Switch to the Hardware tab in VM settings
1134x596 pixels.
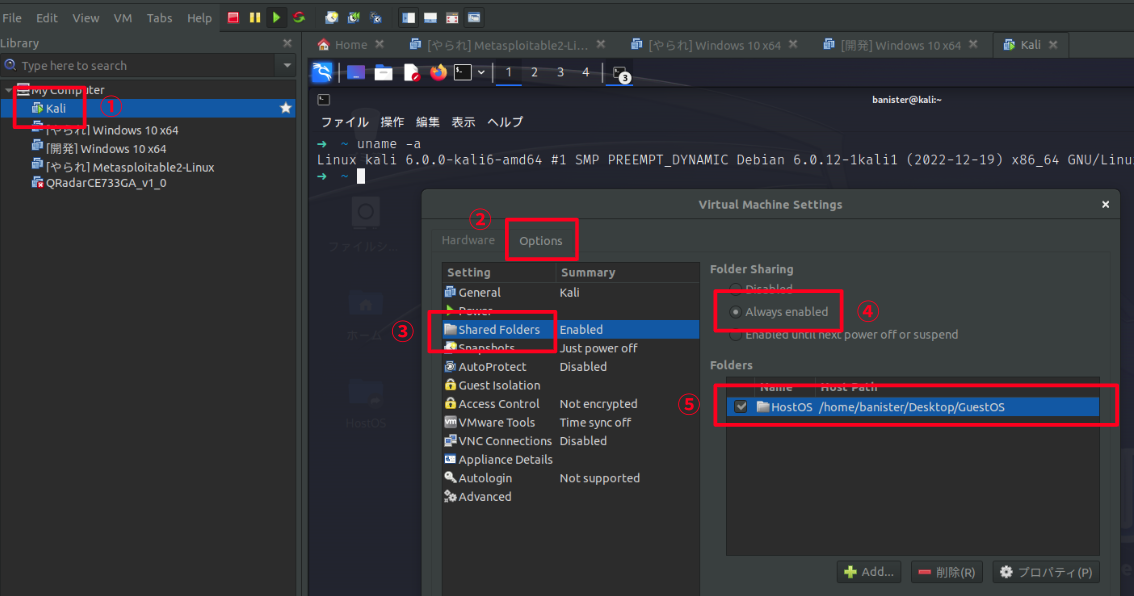point(468,240)
